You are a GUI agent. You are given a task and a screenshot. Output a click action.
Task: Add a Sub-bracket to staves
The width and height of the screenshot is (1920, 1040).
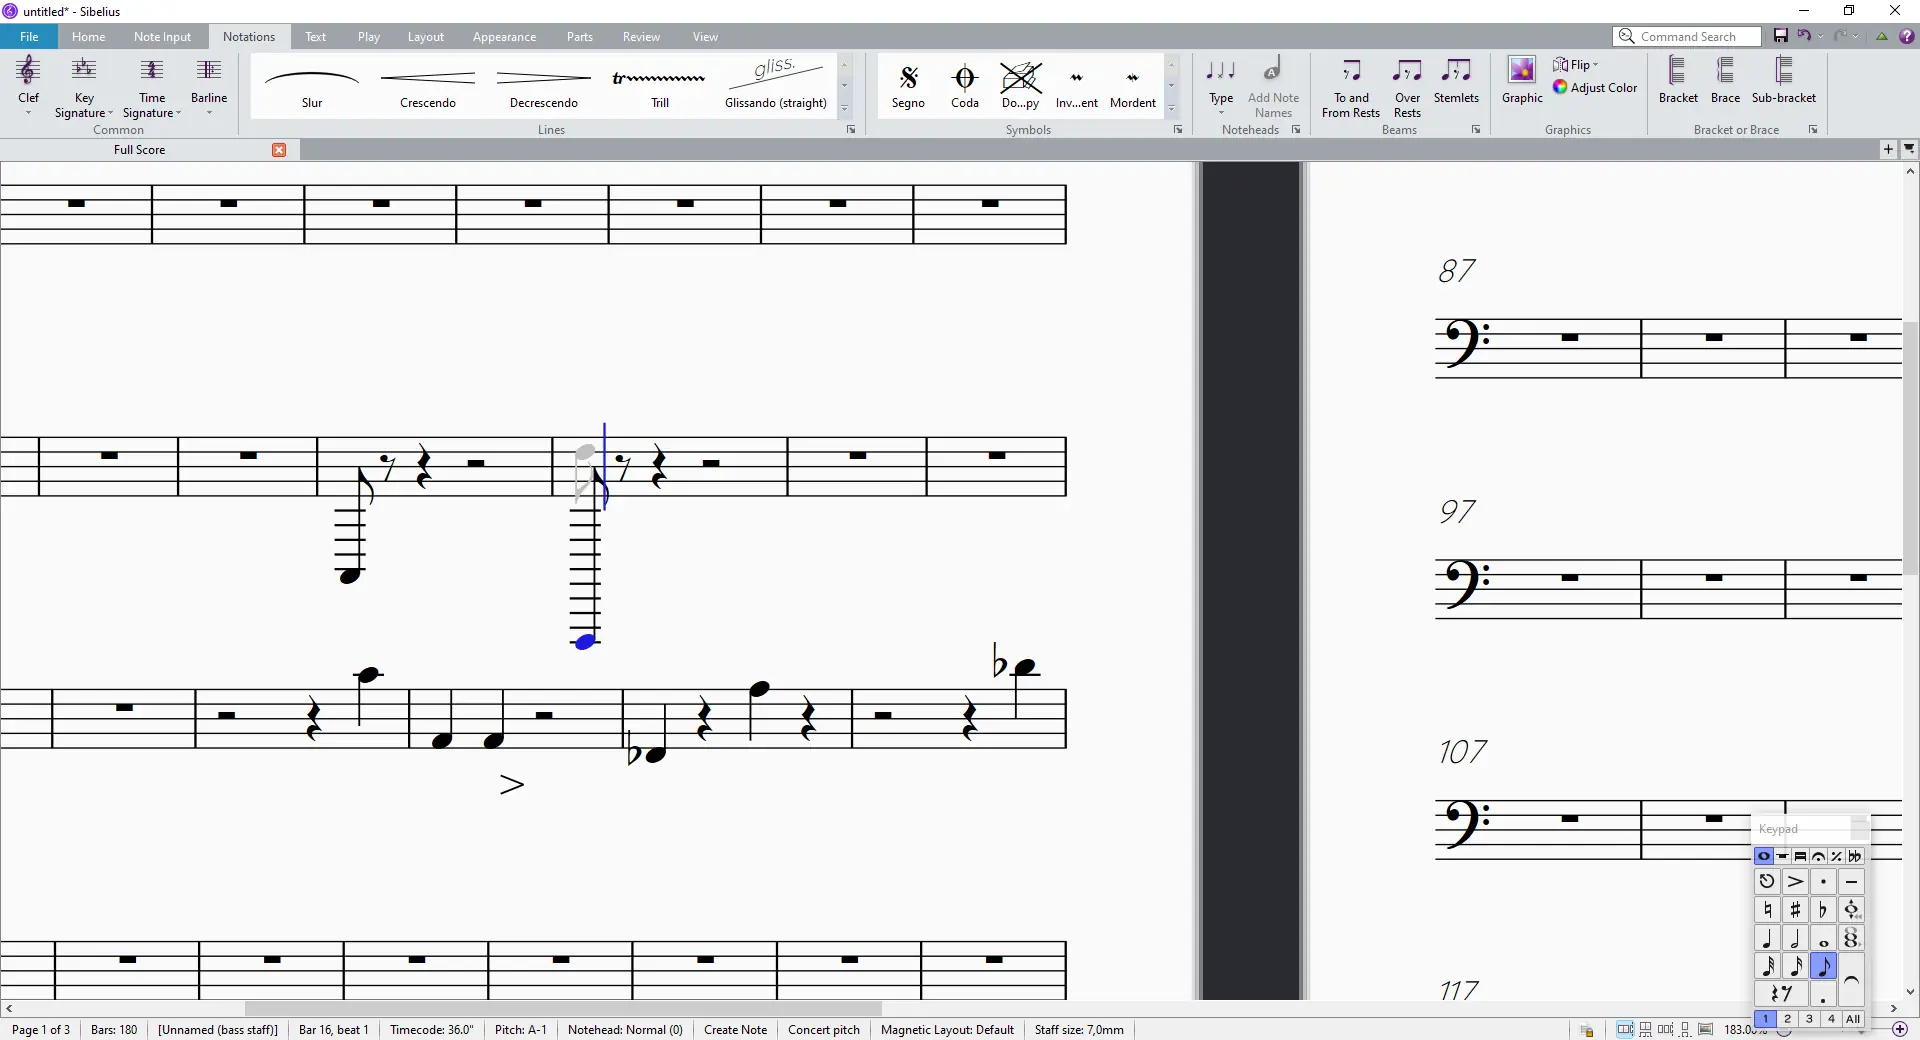[x=1784, y=80]
